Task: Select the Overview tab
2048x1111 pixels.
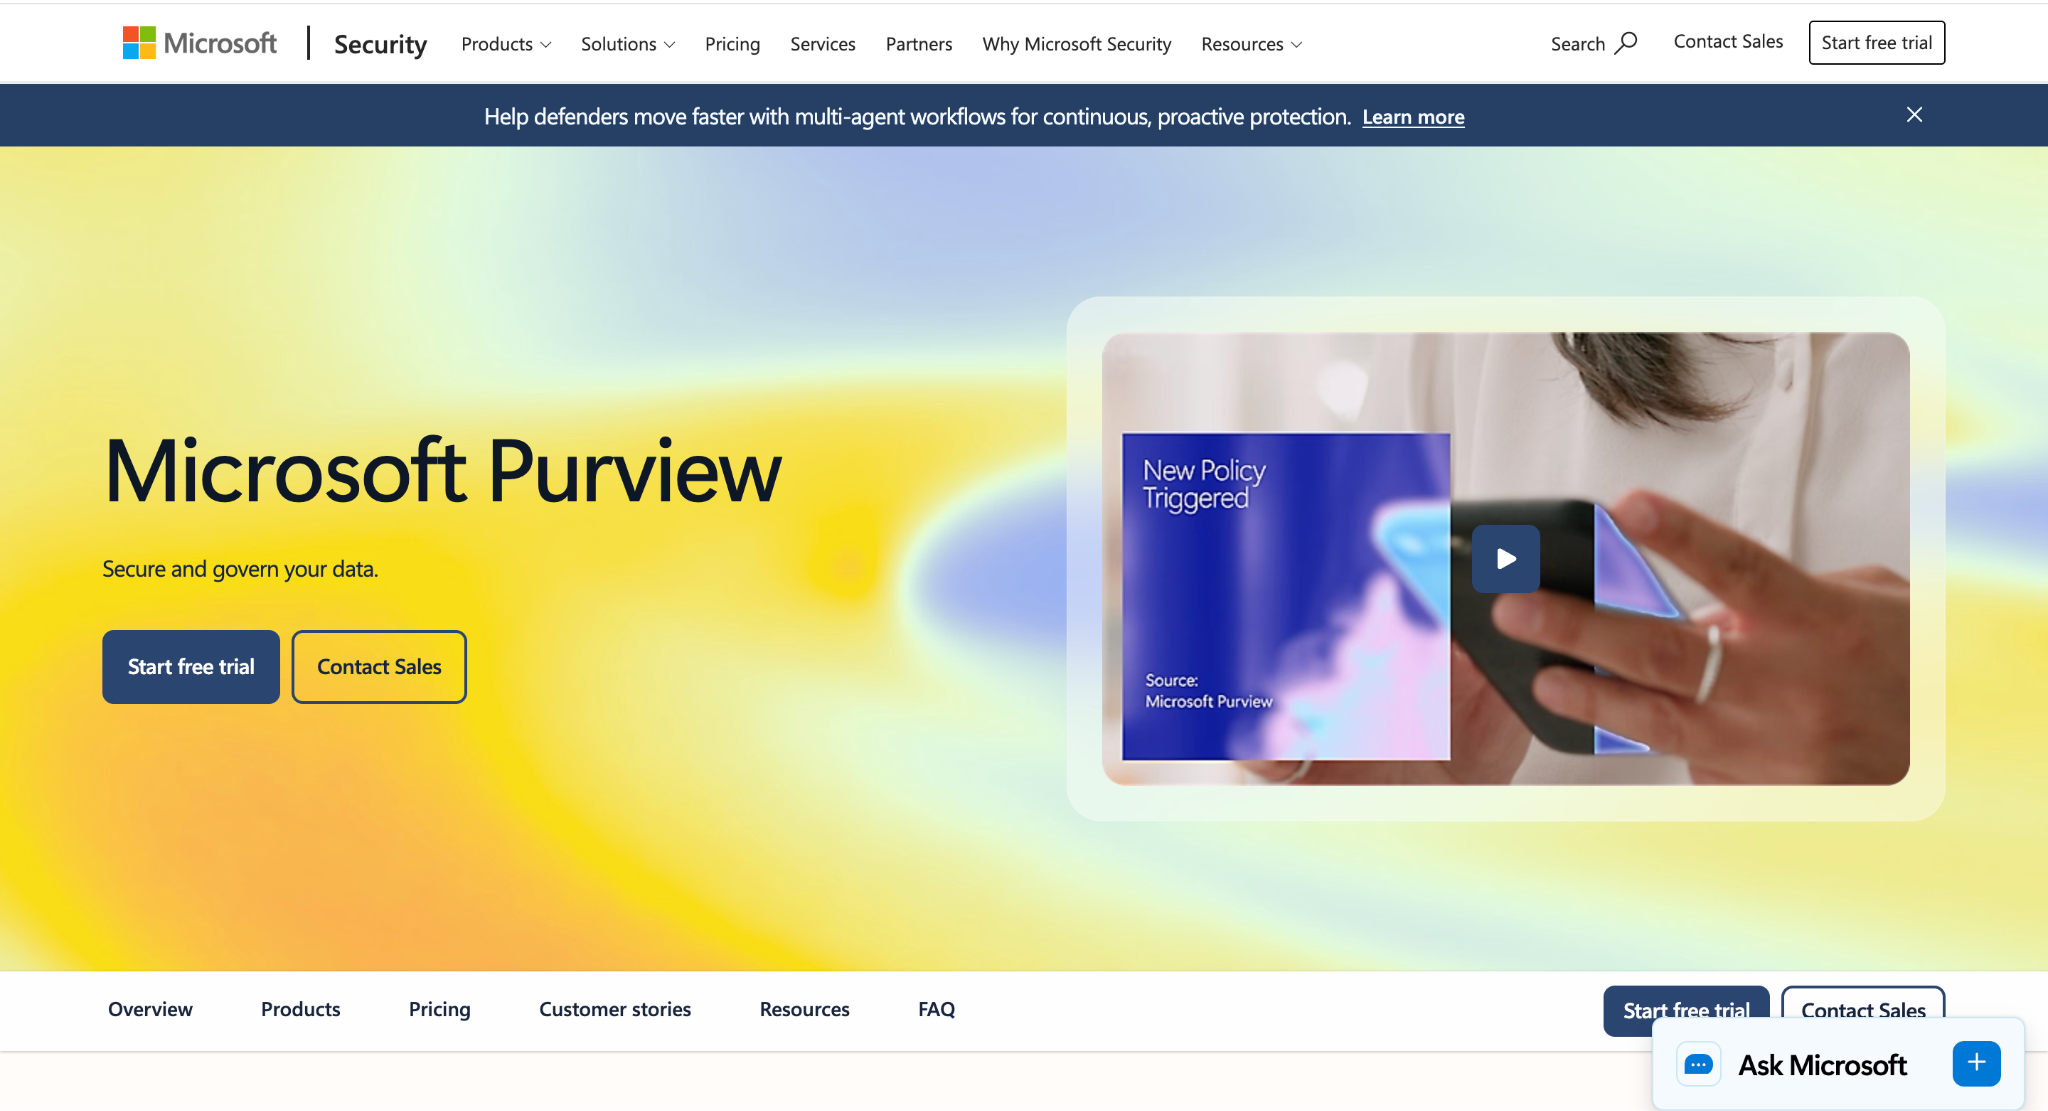Action: click(150, 1010)
